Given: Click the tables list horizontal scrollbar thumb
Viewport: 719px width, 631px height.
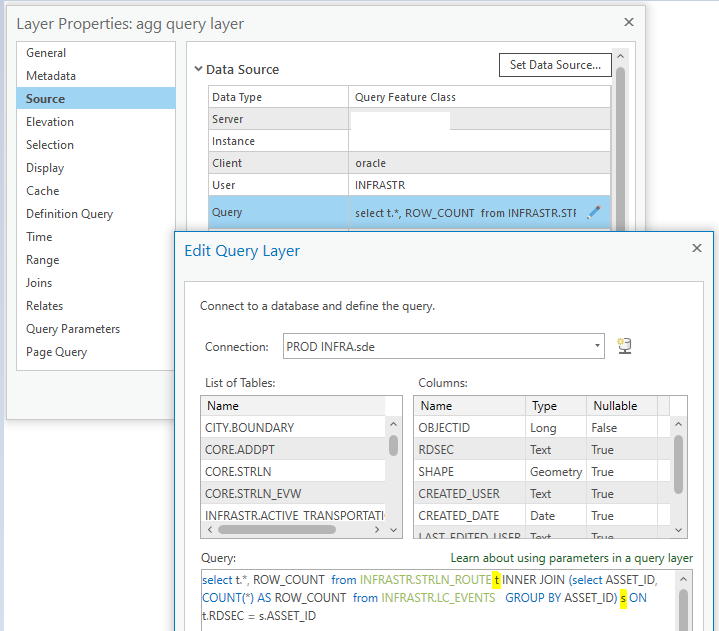Looking at the screenshot, I should [x=277, y=530].
